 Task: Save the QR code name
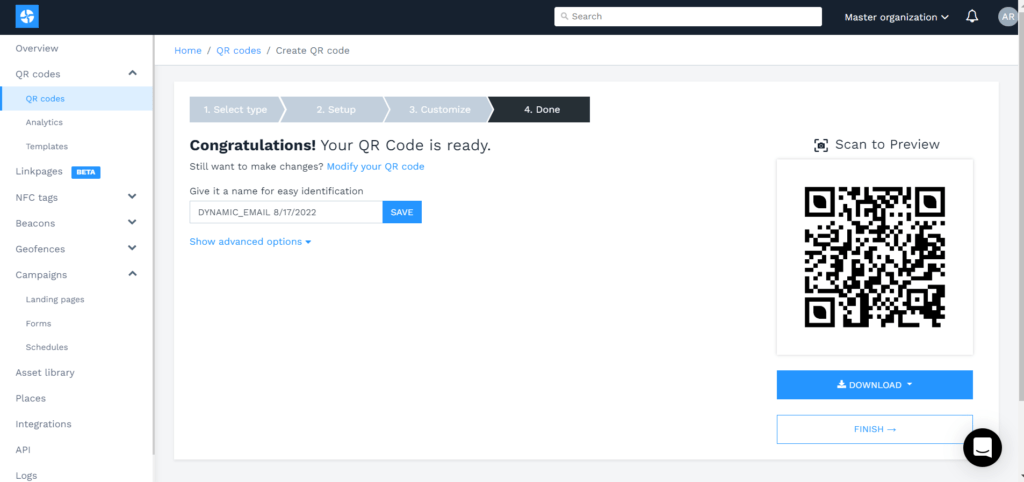click(402, 212)
